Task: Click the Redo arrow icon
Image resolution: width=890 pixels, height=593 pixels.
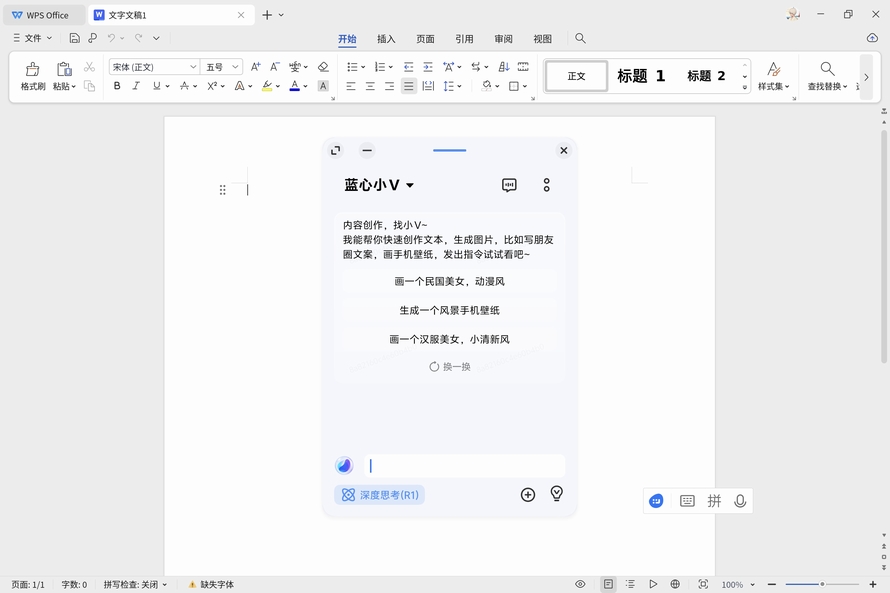Action: pyautogui.click(x=138, y=38)
